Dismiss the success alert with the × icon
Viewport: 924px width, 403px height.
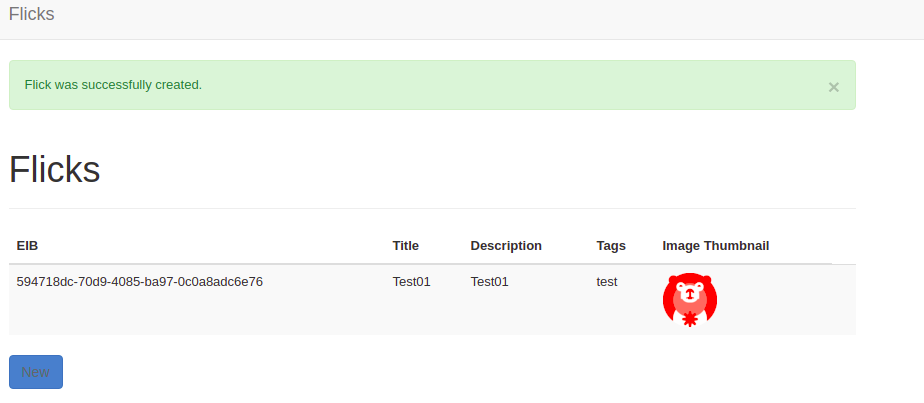pyautogui.click(x=833, y=87)
